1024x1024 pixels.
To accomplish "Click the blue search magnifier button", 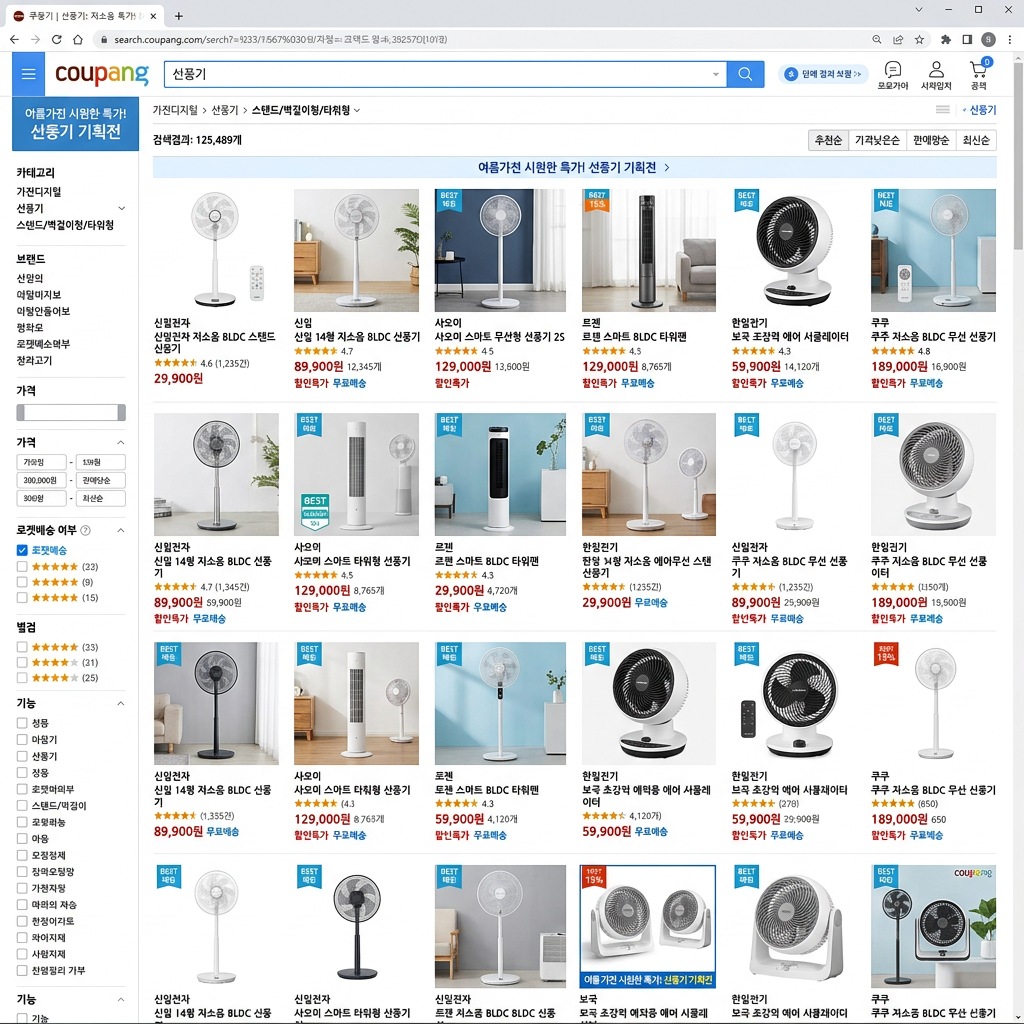I will pyautogui.click(x=744, y=74).
